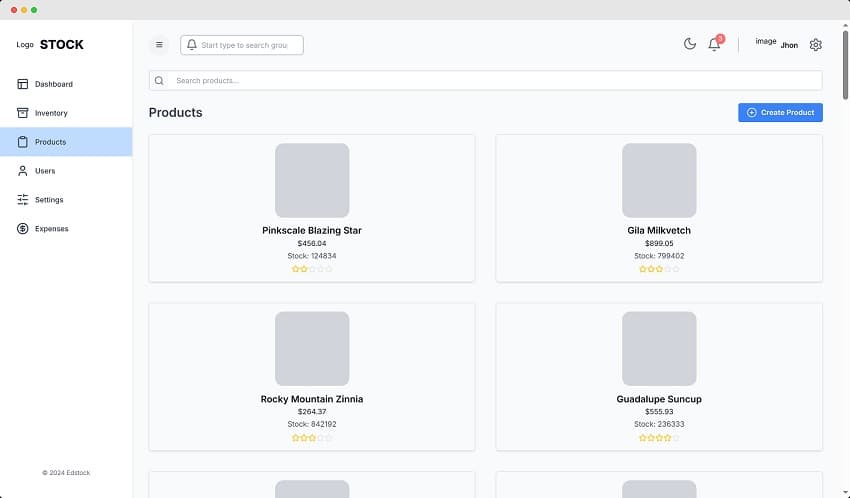
Task: Click Stock: 842192 text
Action: click(x=312, y=424)
